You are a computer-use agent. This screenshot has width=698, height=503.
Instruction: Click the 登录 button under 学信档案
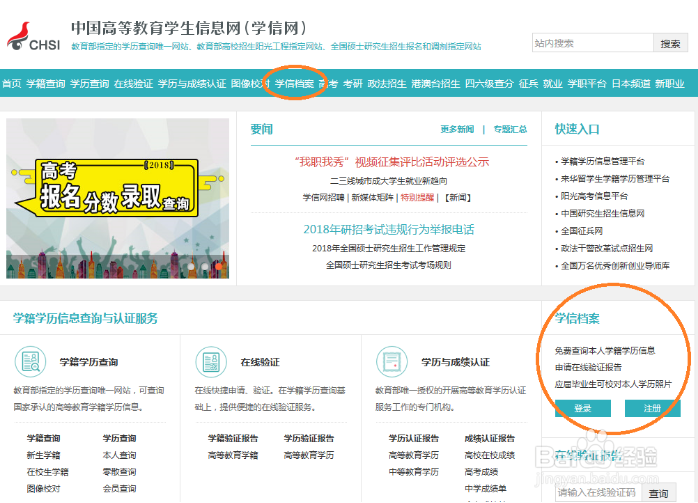click(583, 408)
